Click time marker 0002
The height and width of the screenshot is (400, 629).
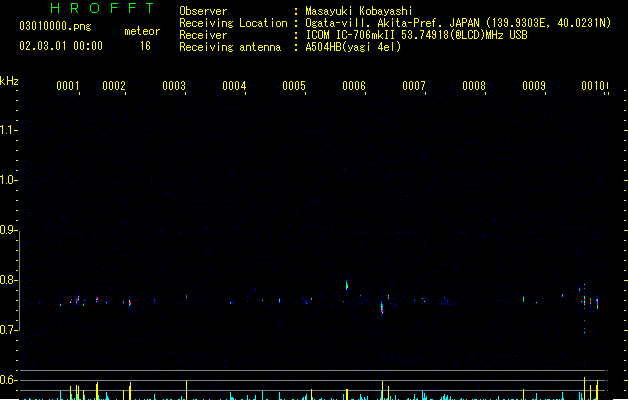(x=114, y=86)
